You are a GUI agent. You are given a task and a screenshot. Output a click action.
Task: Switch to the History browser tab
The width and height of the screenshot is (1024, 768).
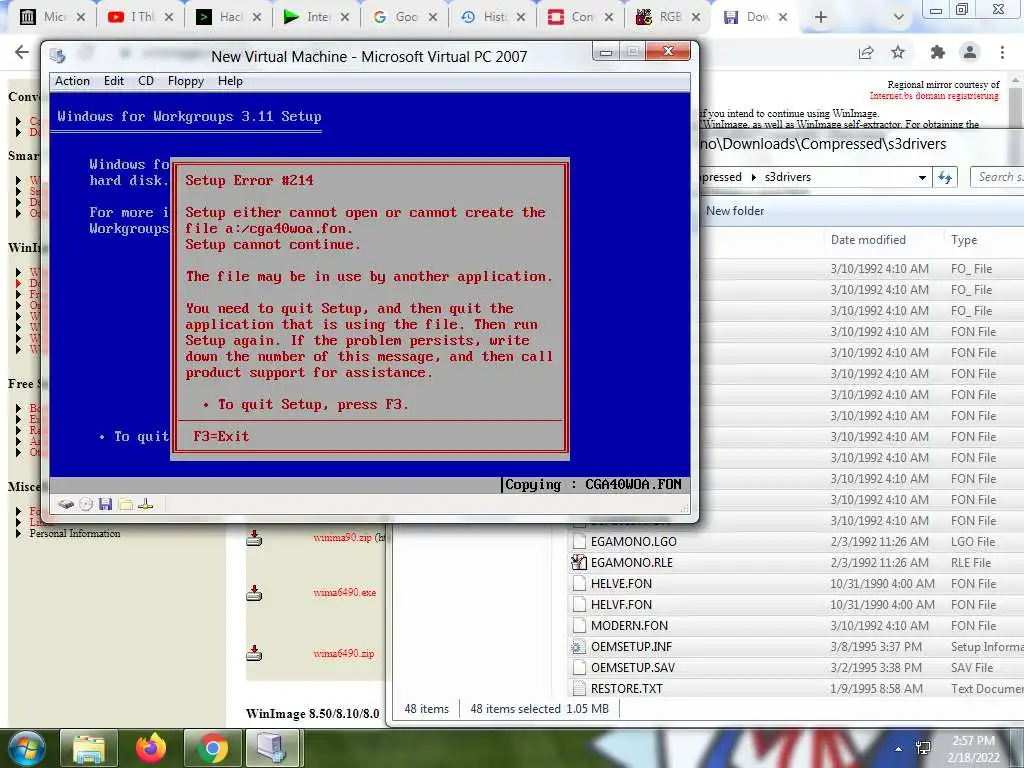[493, 17]
